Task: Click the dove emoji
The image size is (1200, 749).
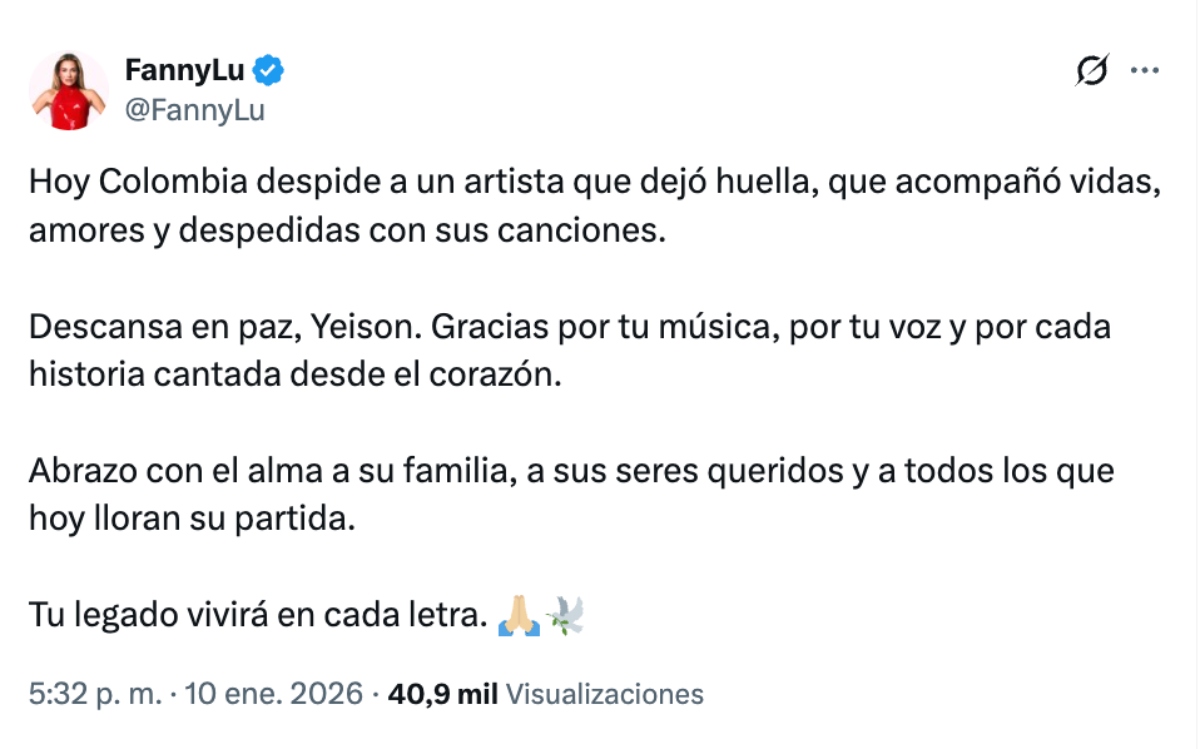Action: (x=565, y=616)
